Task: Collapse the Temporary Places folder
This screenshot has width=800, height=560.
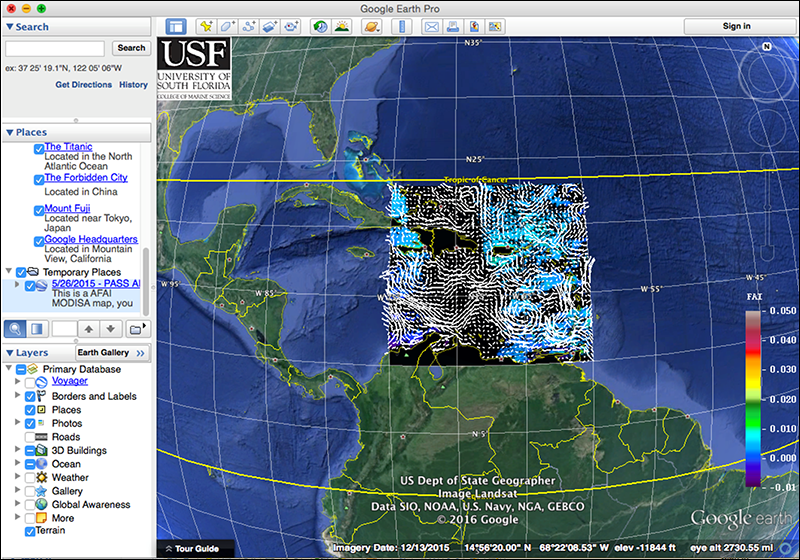Action: (9, 271)
